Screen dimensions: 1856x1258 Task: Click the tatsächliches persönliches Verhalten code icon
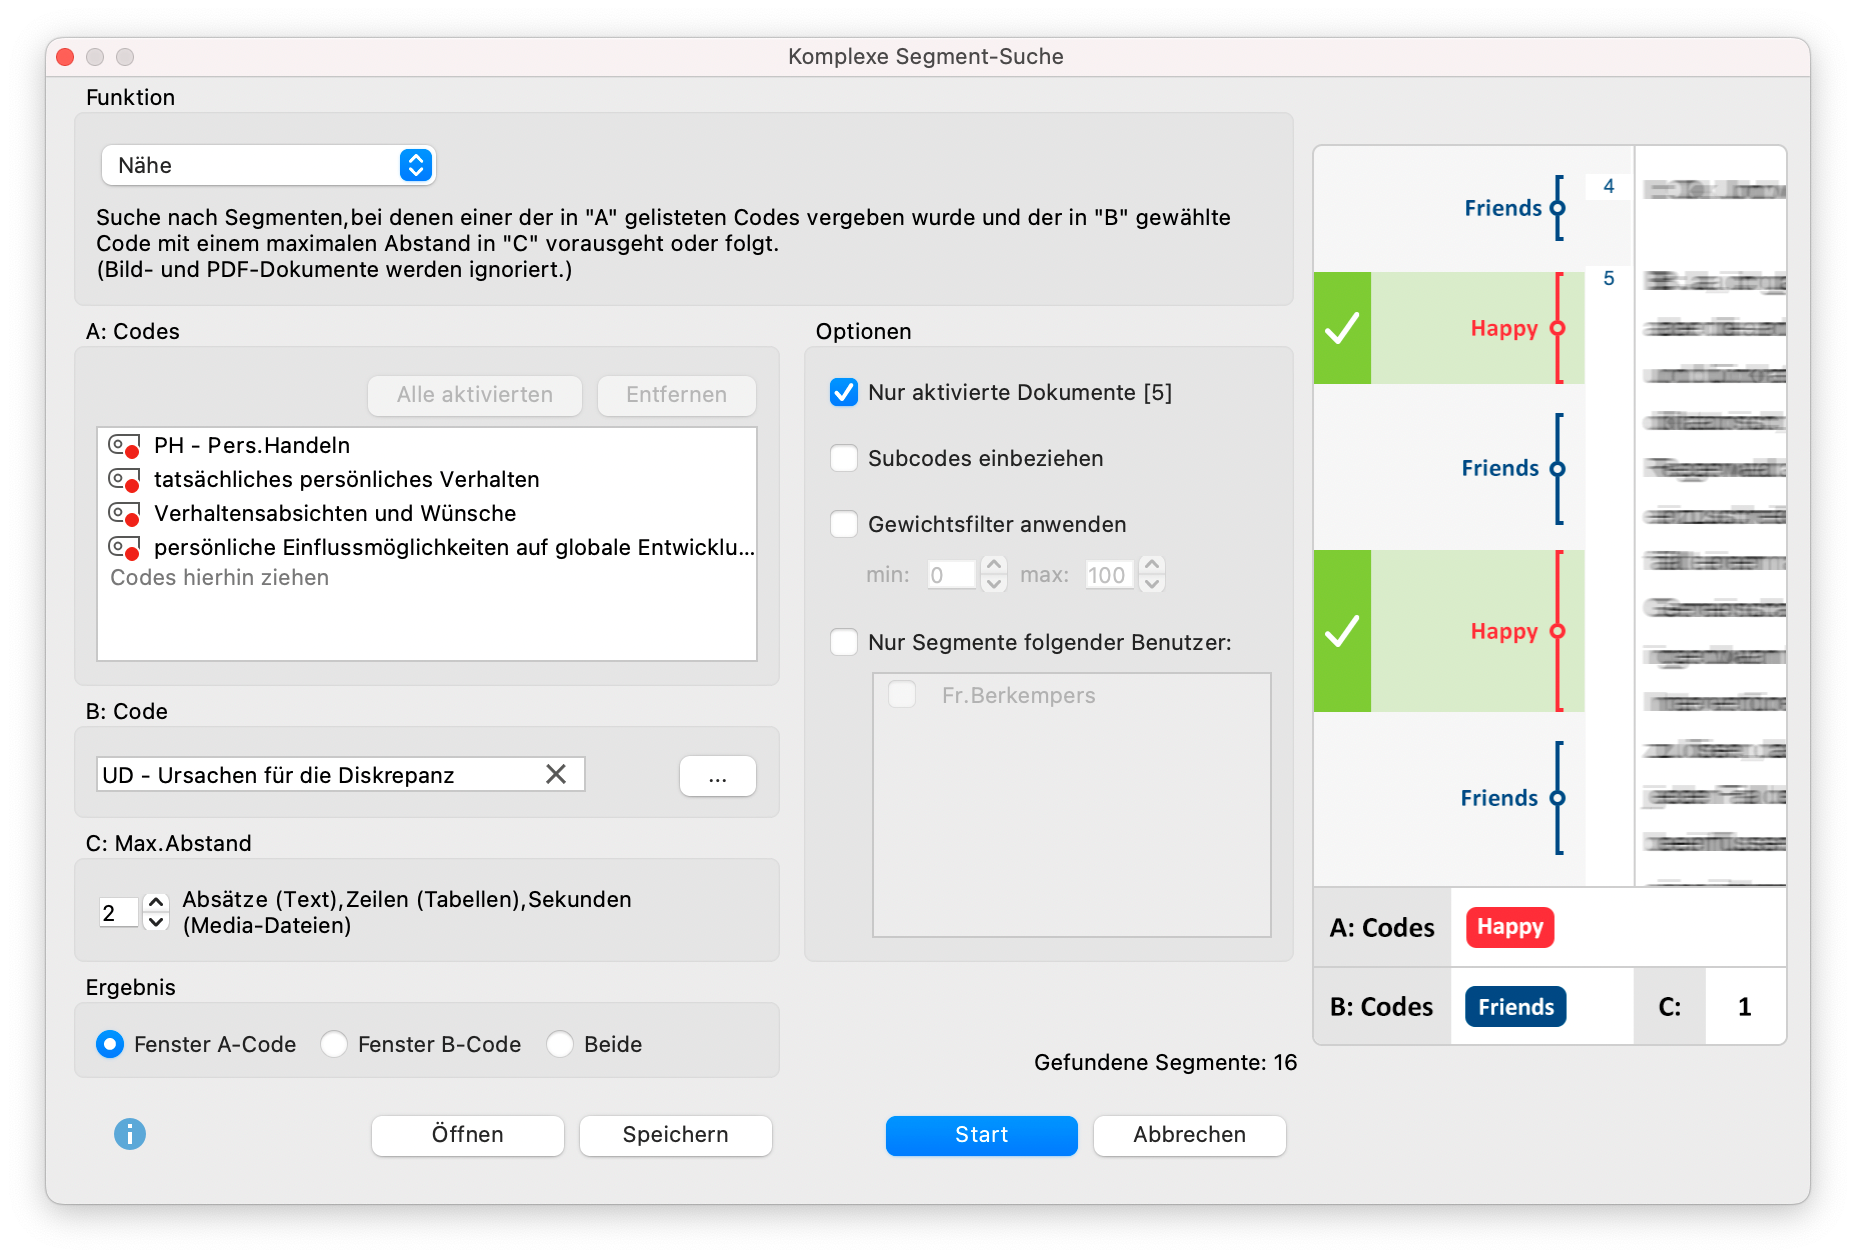(x=124, y=480)
